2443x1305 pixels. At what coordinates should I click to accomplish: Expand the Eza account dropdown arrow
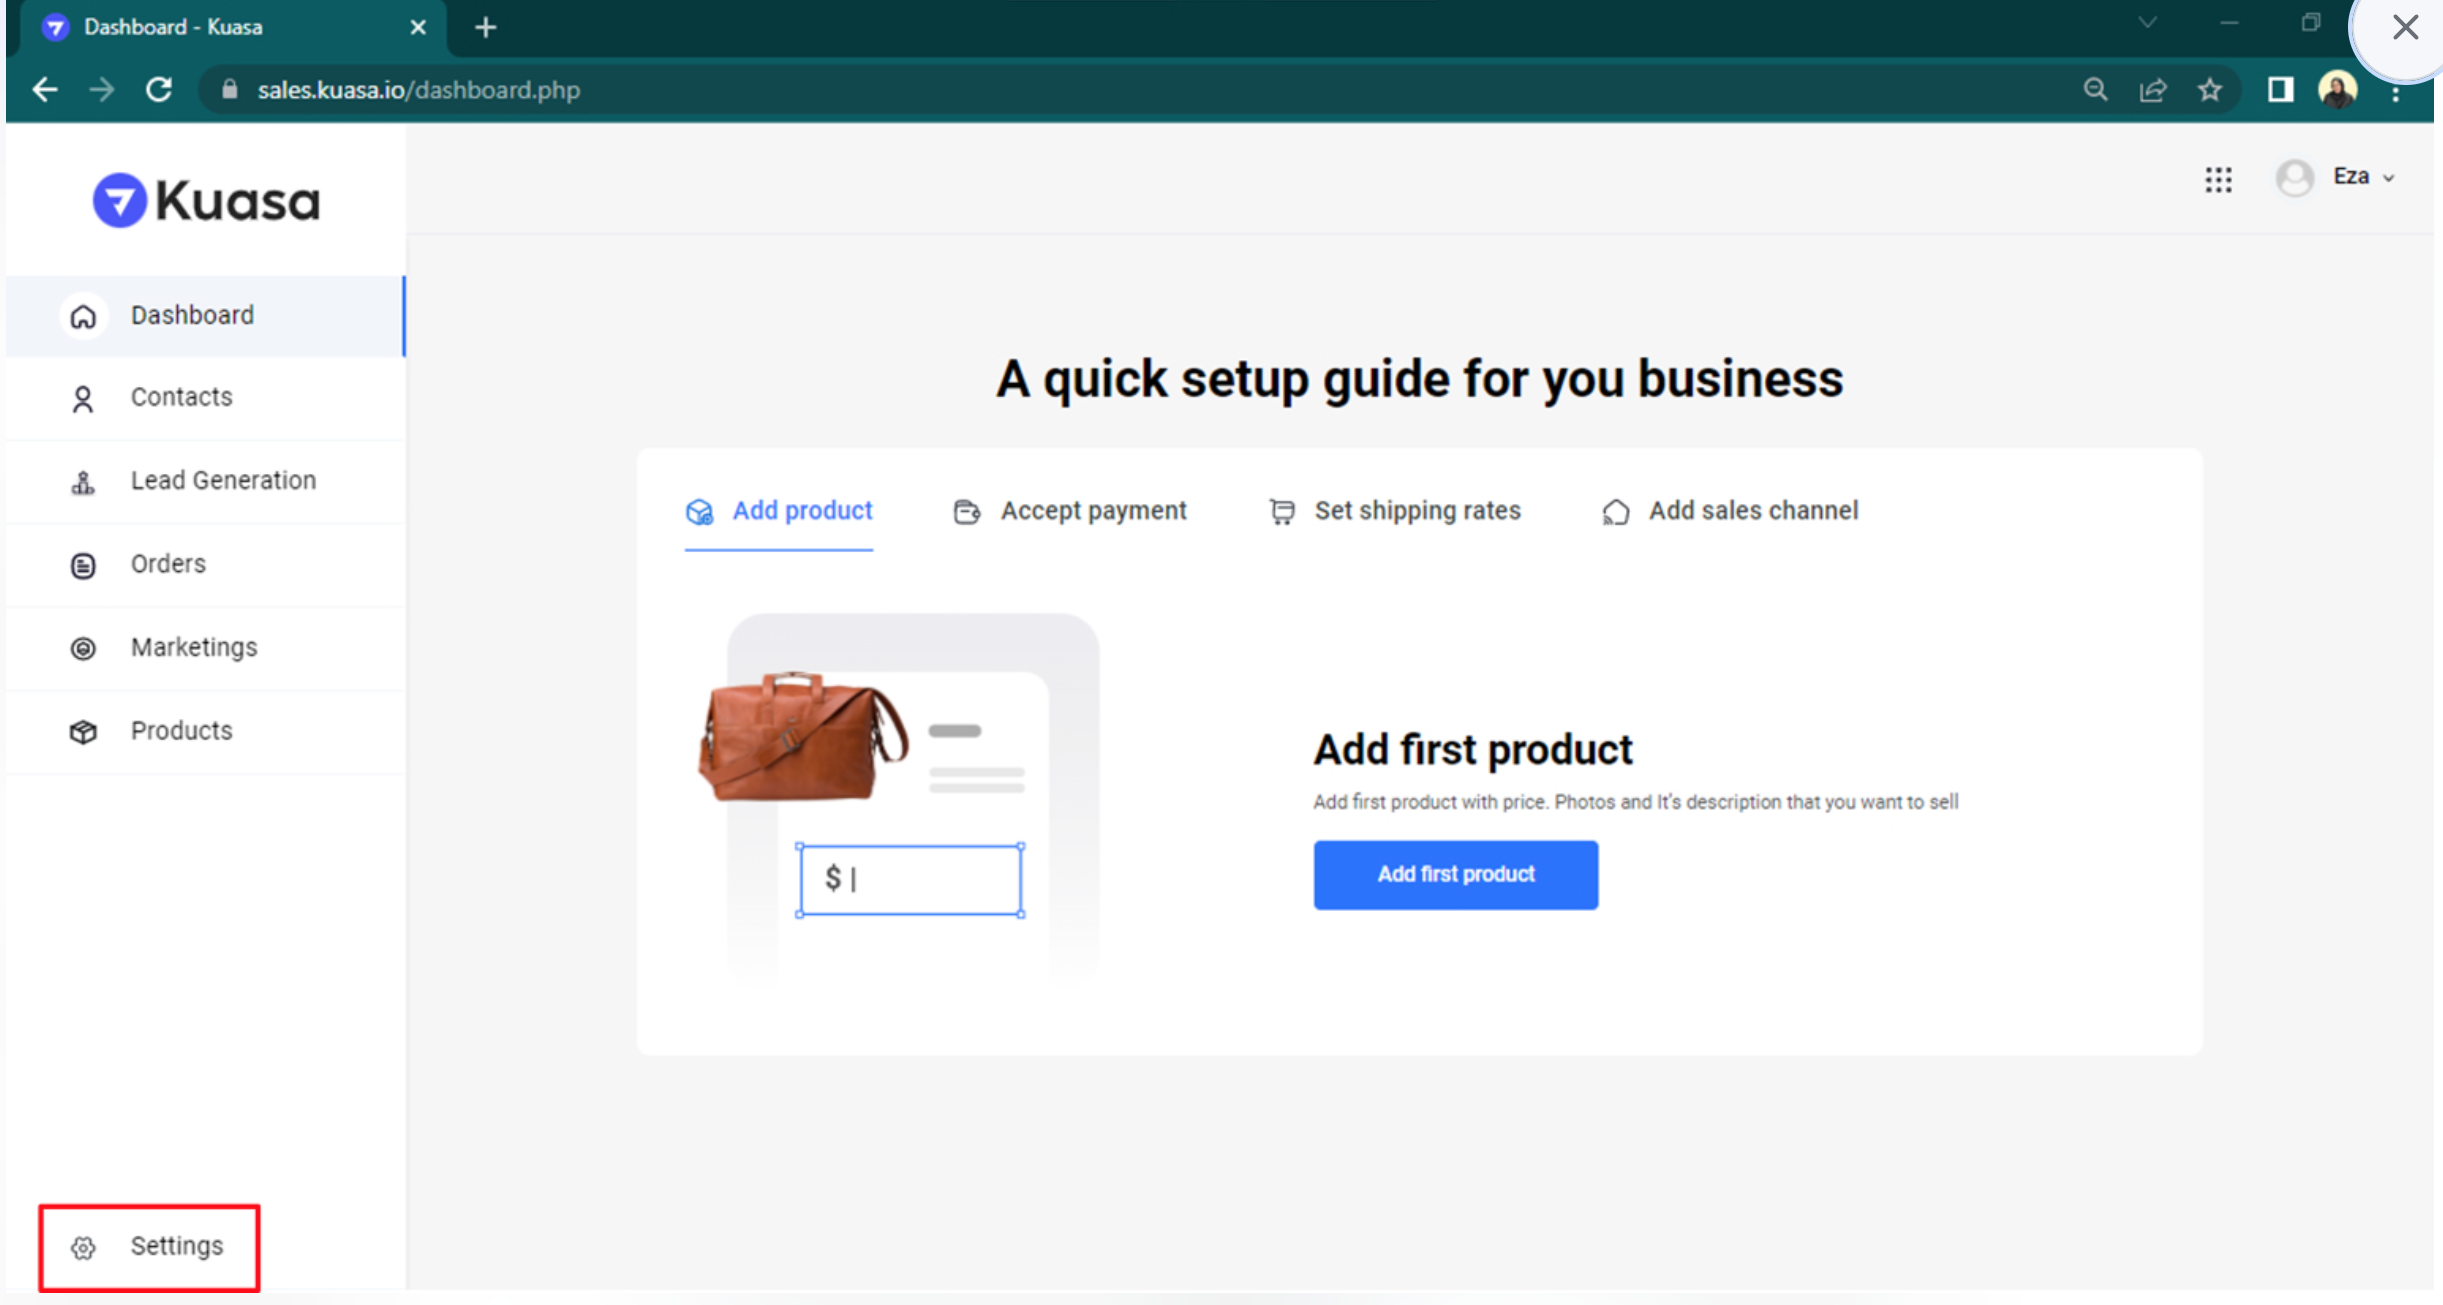(2389, 179)
